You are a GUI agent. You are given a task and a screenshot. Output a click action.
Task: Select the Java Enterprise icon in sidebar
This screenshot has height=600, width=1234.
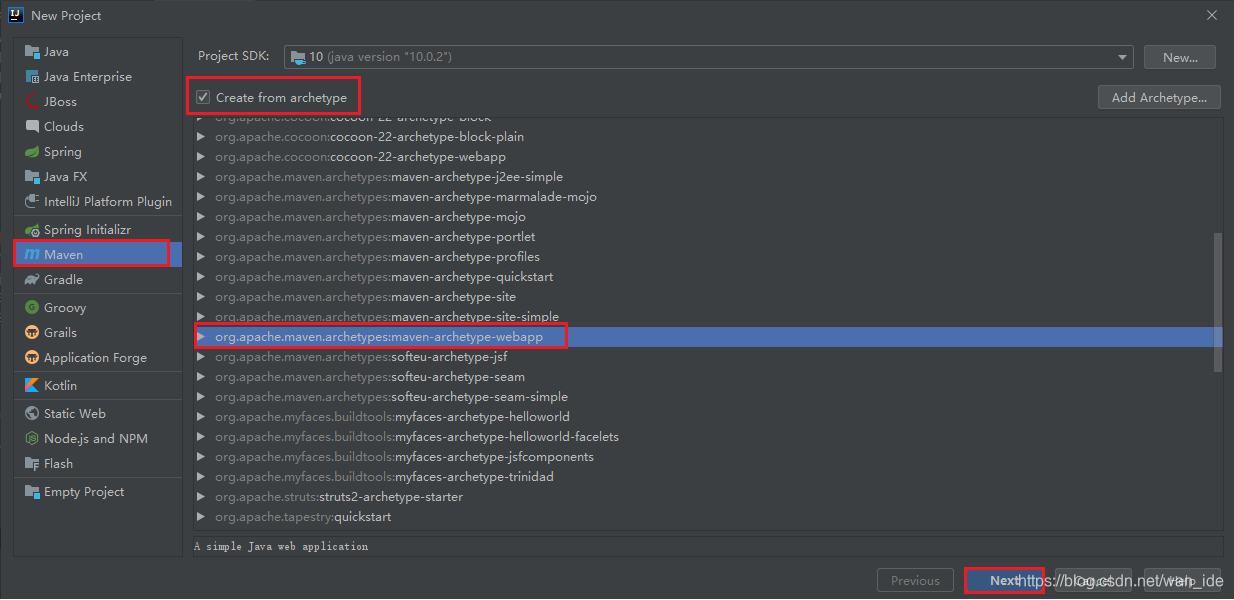tap(32, 77)
